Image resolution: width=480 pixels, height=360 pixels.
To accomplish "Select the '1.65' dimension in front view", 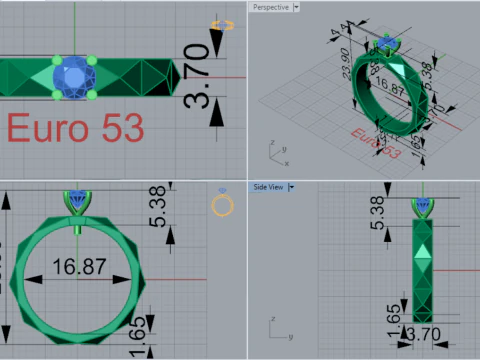I will pyautogui.click(x=137, y=337).
